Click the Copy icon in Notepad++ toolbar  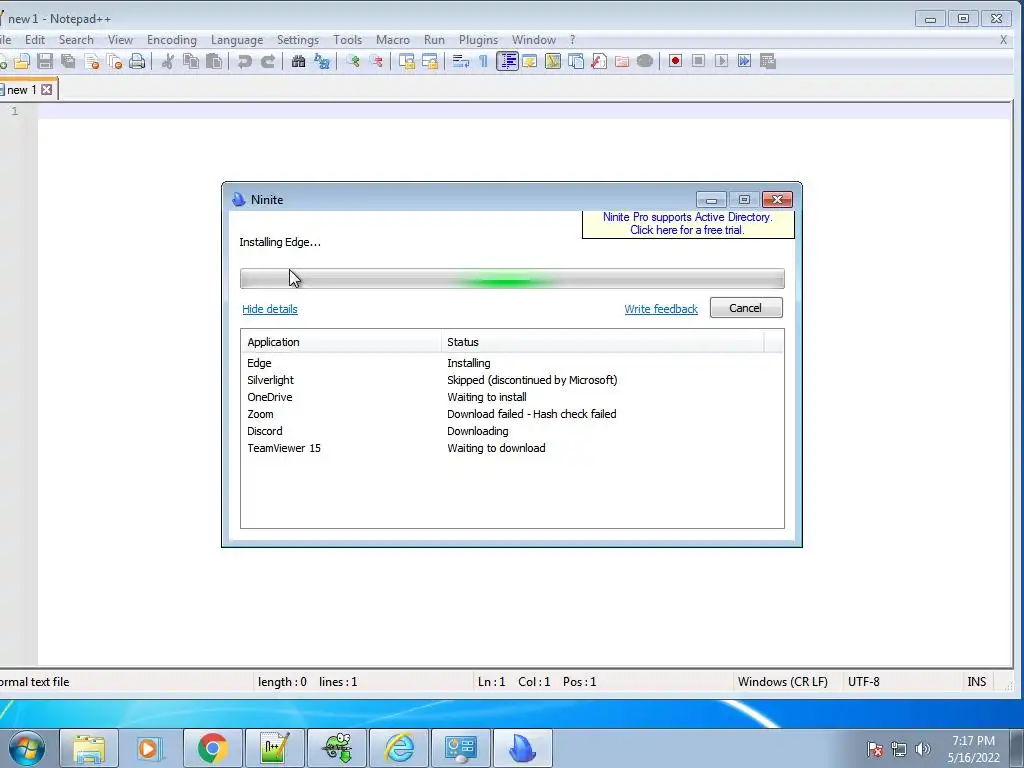coord(191,61)
